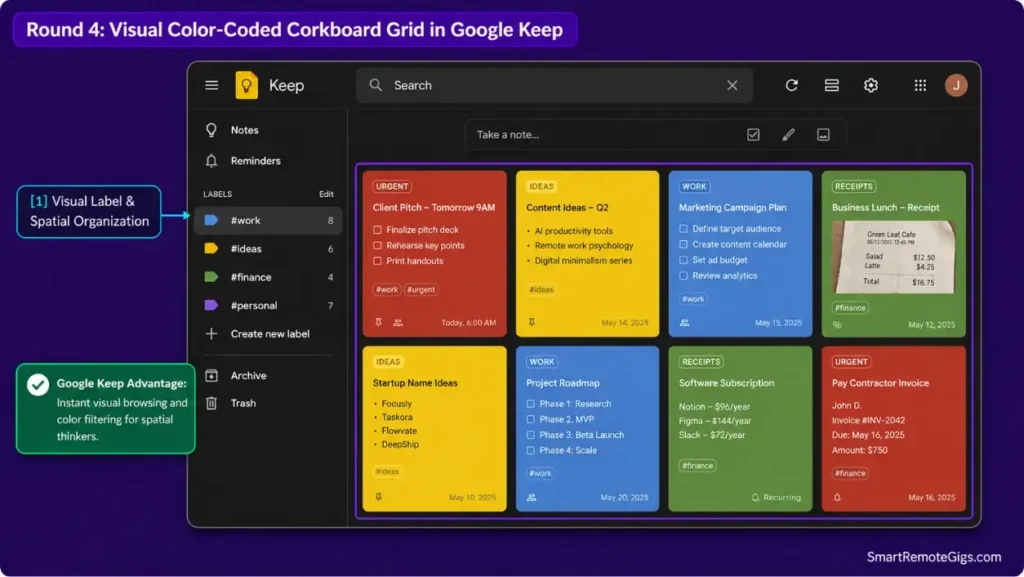This screenshot has width=1024, height=577.
Task: Link icon on Business Lunch receipt note
Action: tap(837, 324)
